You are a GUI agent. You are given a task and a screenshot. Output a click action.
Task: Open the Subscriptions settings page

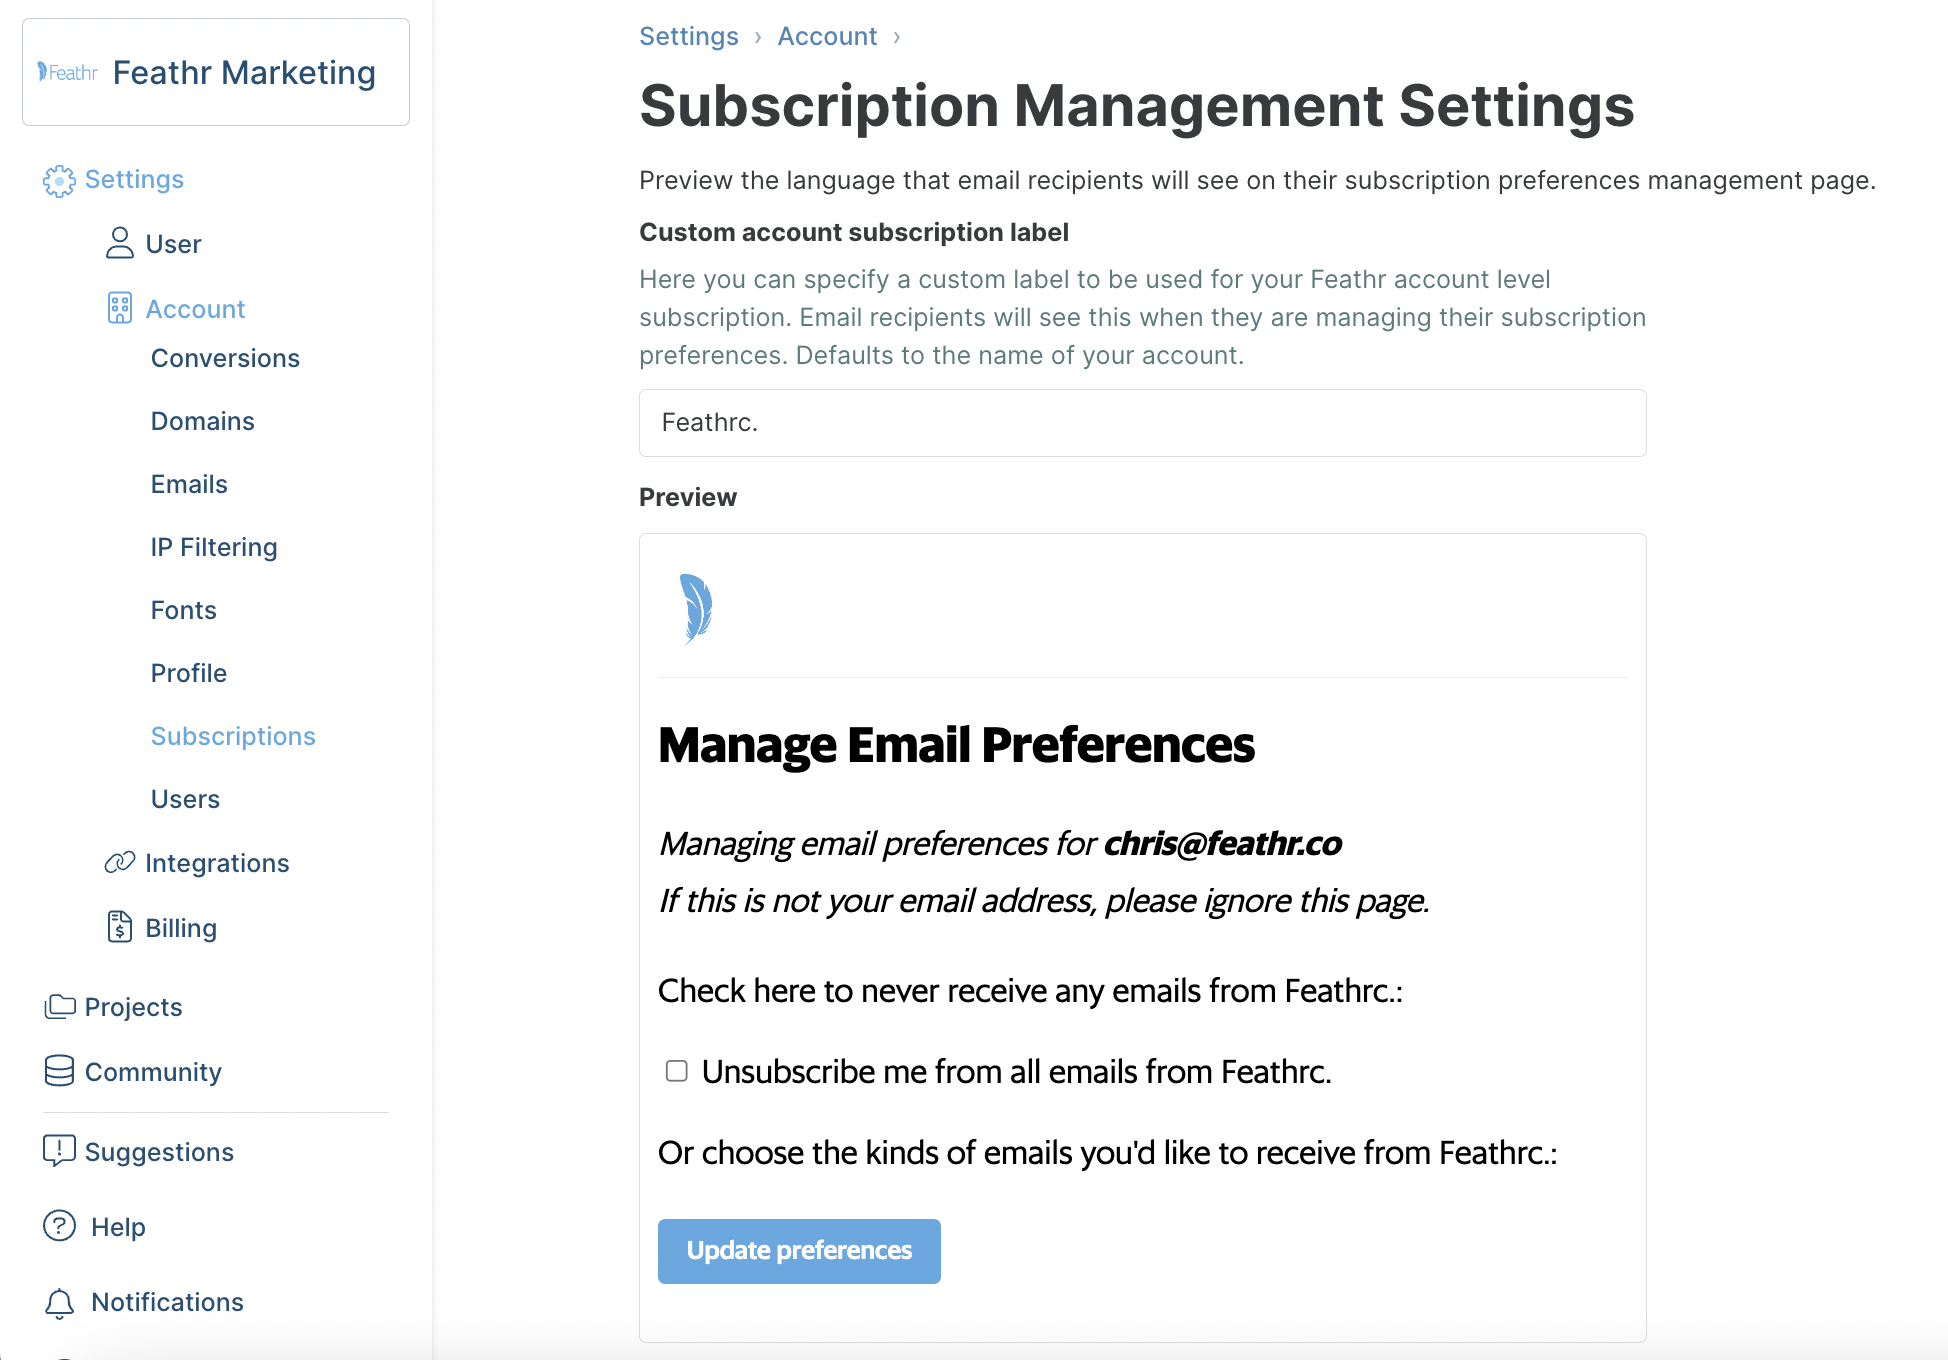(233, 736)
